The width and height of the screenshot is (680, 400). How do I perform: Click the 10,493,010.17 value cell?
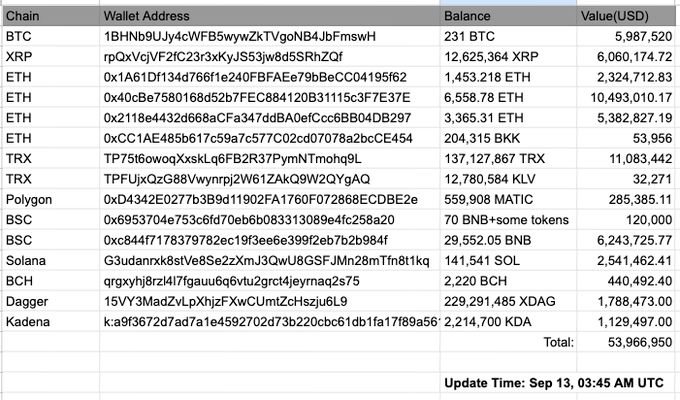(x=626, y=98)
